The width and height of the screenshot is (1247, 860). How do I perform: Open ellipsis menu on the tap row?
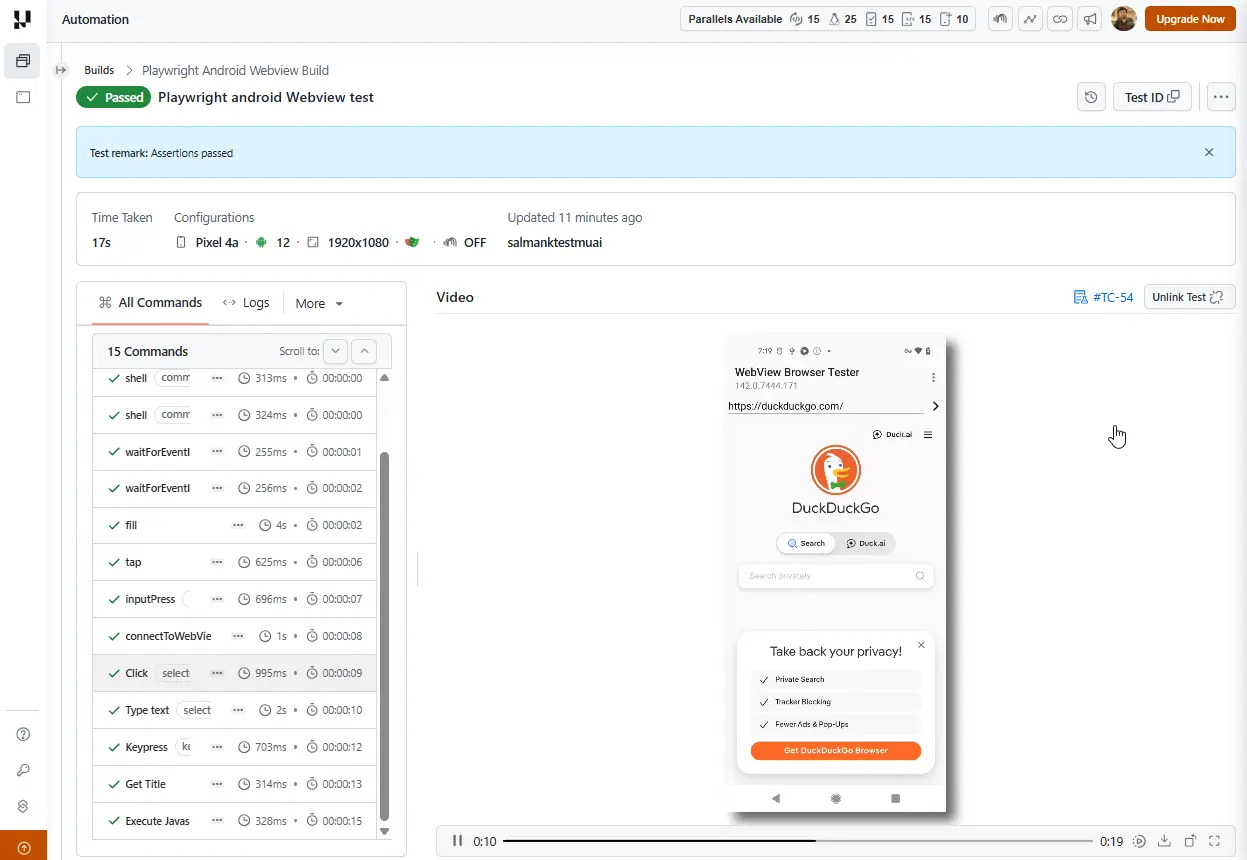pos(217,562)
